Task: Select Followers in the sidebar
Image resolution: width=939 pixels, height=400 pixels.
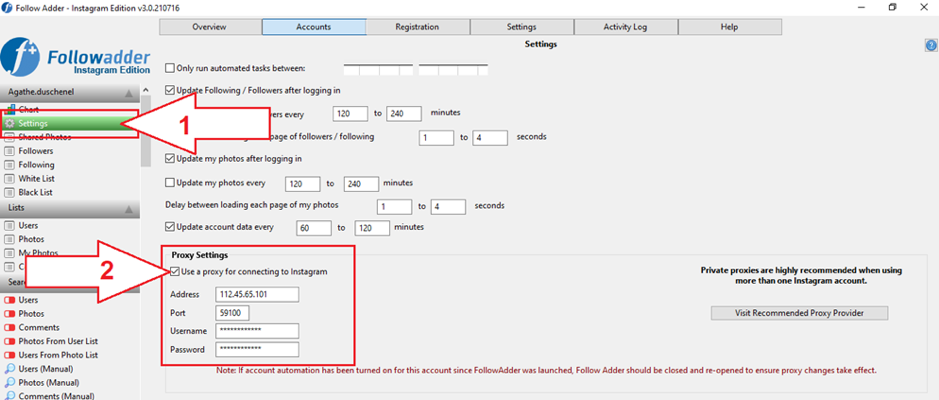Action: [x=36, y=151]
